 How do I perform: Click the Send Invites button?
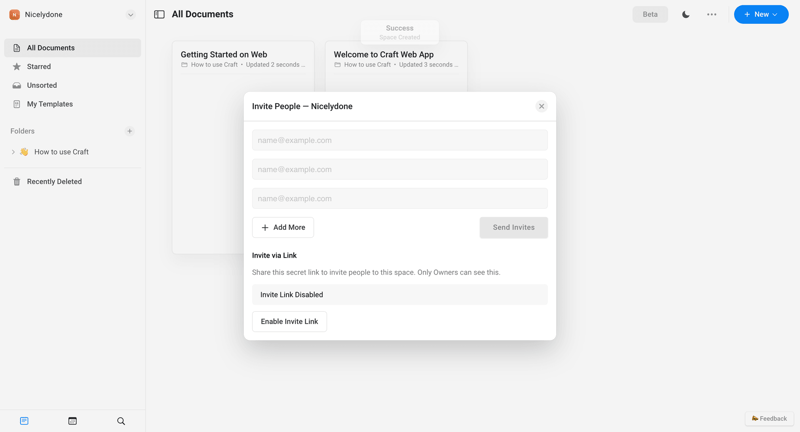(513, 227)
